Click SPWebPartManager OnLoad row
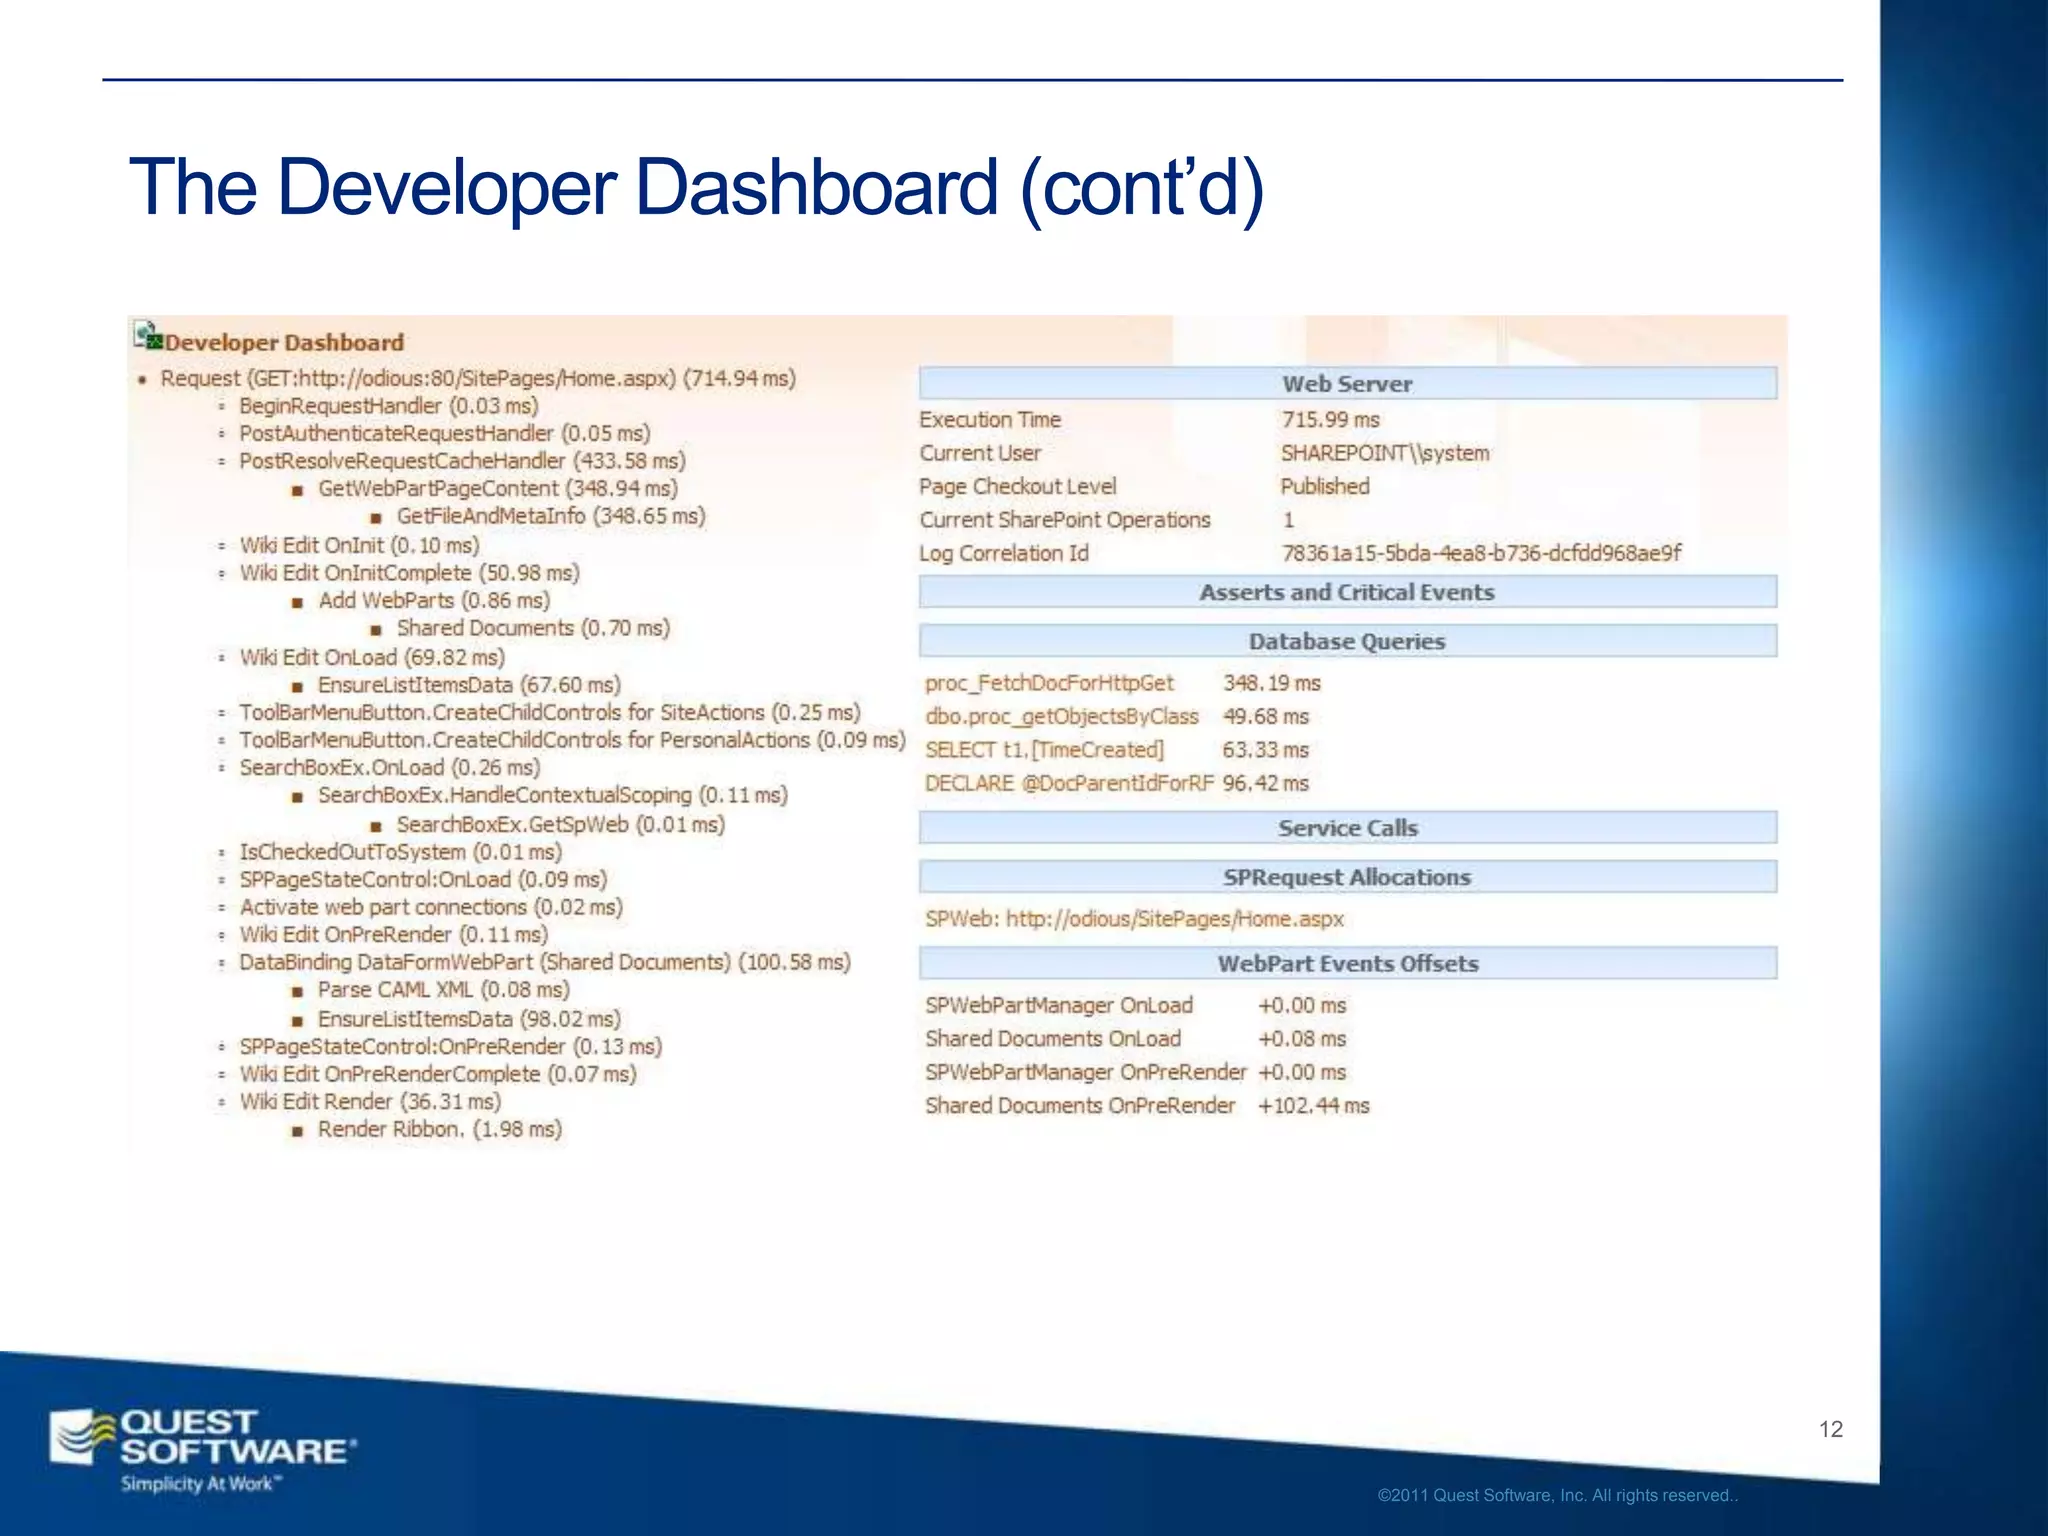 pos(1135,1005)
